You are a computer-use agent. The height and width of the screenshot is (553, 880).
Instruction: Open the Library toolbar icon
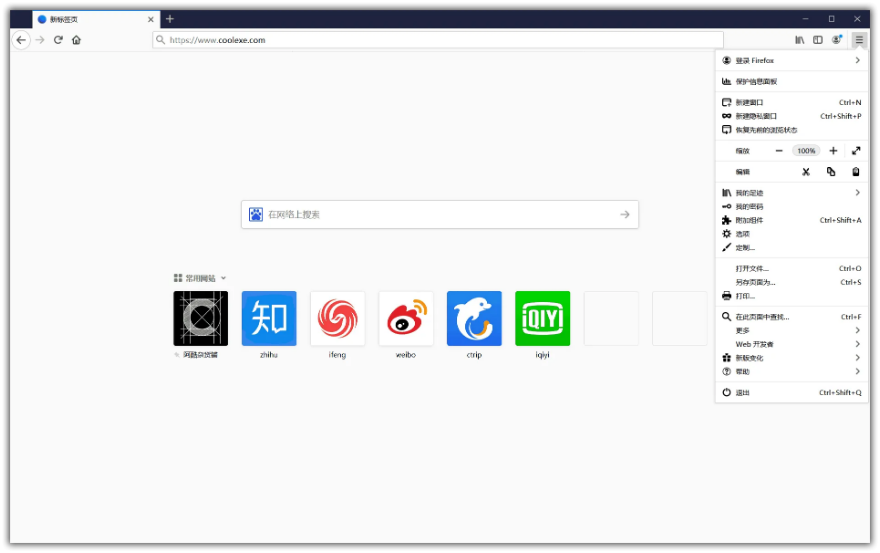tap(800, 40)
